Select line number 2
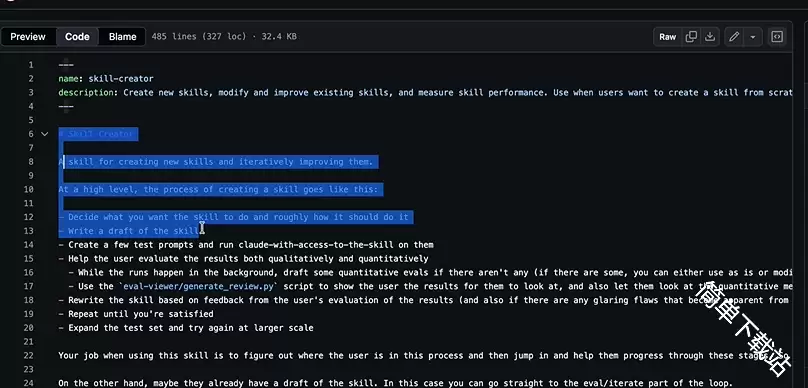This screenshot has height=388, width=808. [x=31, y=79]
